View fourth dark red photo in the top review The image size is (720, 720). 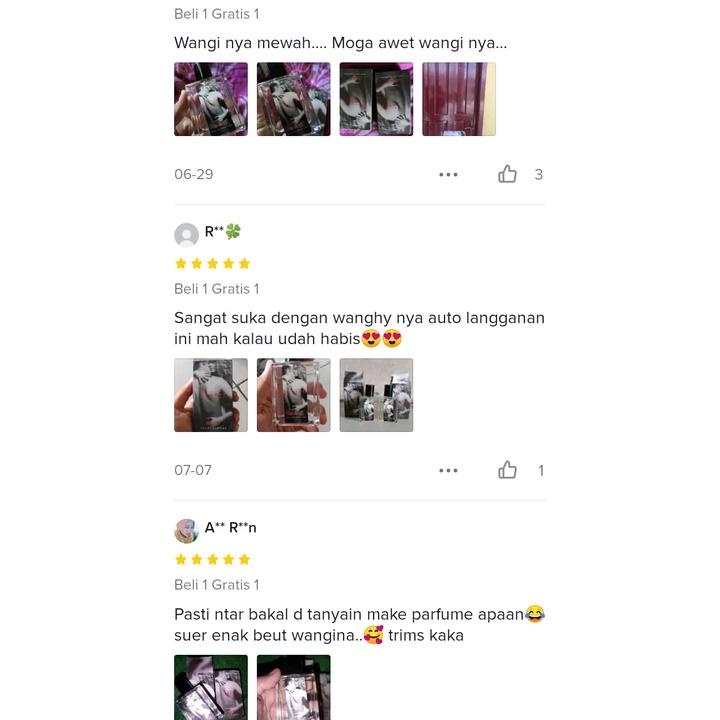point(459,99)
